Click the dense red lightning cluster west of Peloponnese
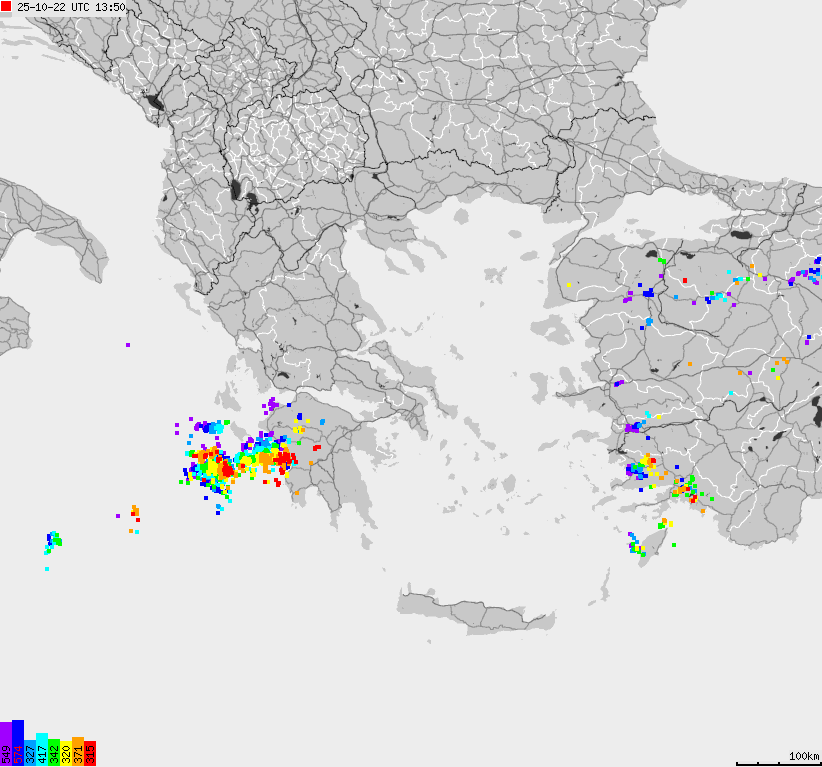Screen dimensions: 822x767 click(226, 467)
